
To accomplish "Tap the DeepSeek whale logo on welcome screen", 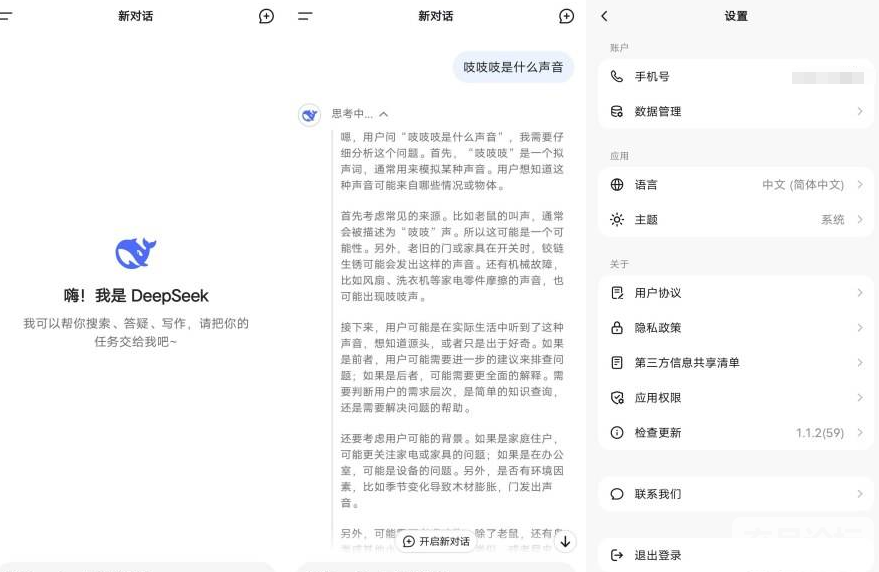I will (136, 253).
